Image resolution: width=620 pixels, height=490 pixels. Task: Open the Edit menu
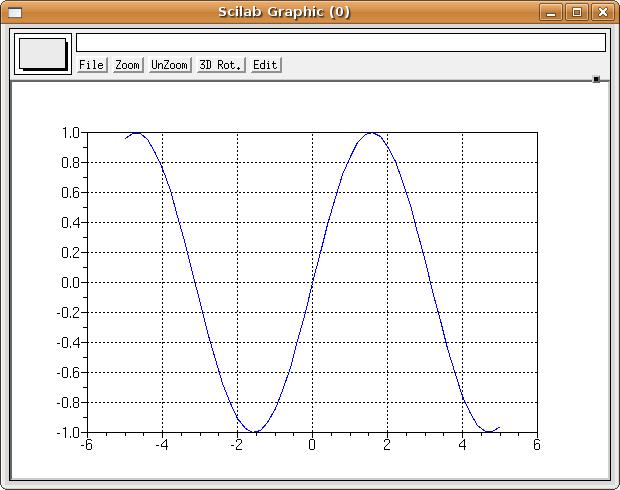(x=266, y=65)
